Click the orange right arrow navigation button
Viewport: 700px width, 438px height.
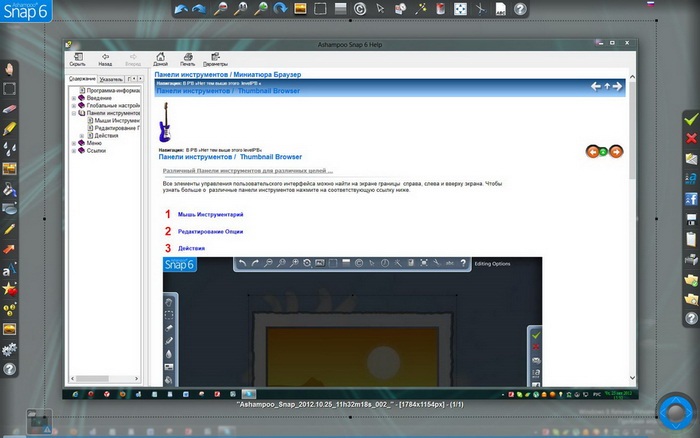coord(616,152)
